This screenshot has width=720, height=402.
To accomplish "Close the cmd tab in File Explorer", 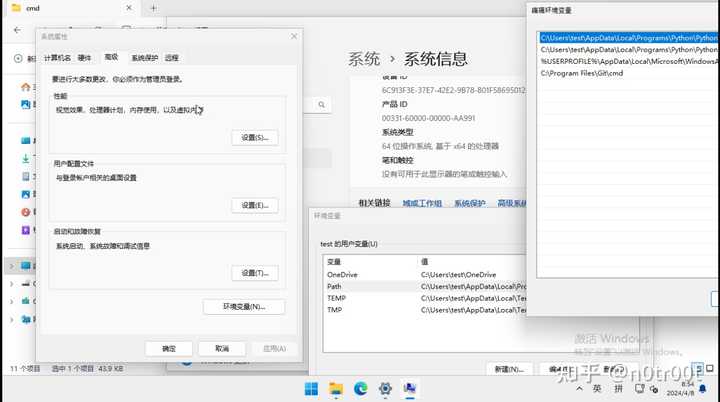I will tap(129, 8).
